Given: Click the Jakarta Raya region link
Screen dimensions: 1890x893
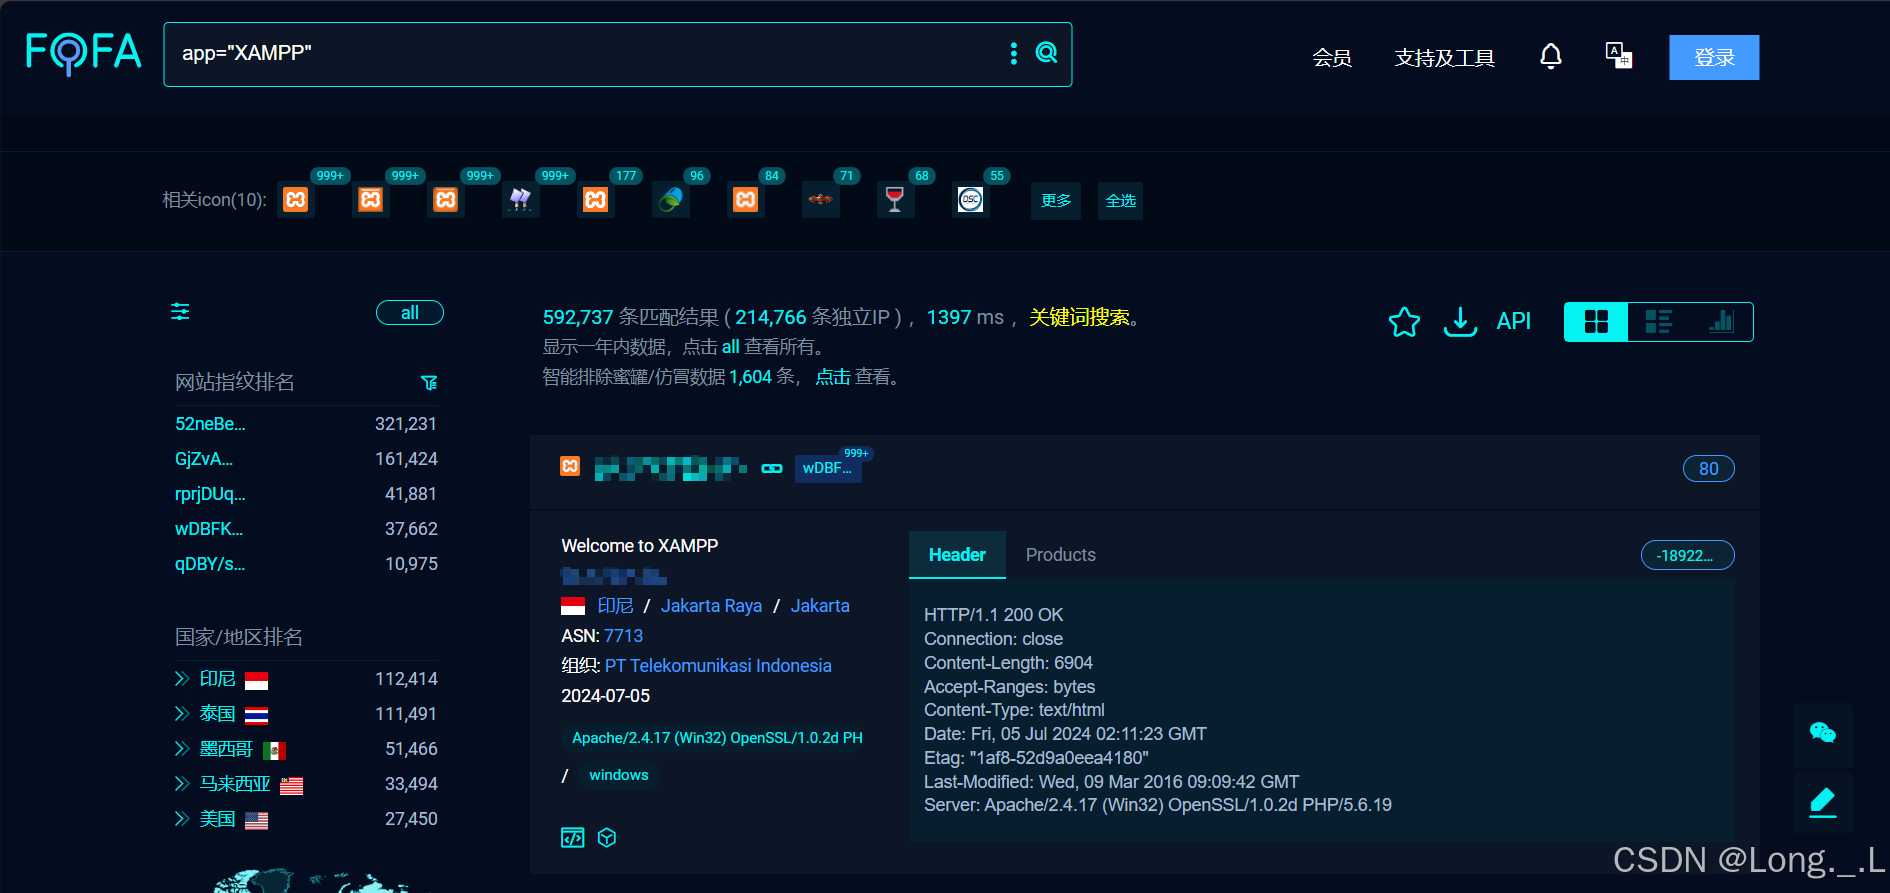Looking at the screenshot, I should tap(711, 606).
